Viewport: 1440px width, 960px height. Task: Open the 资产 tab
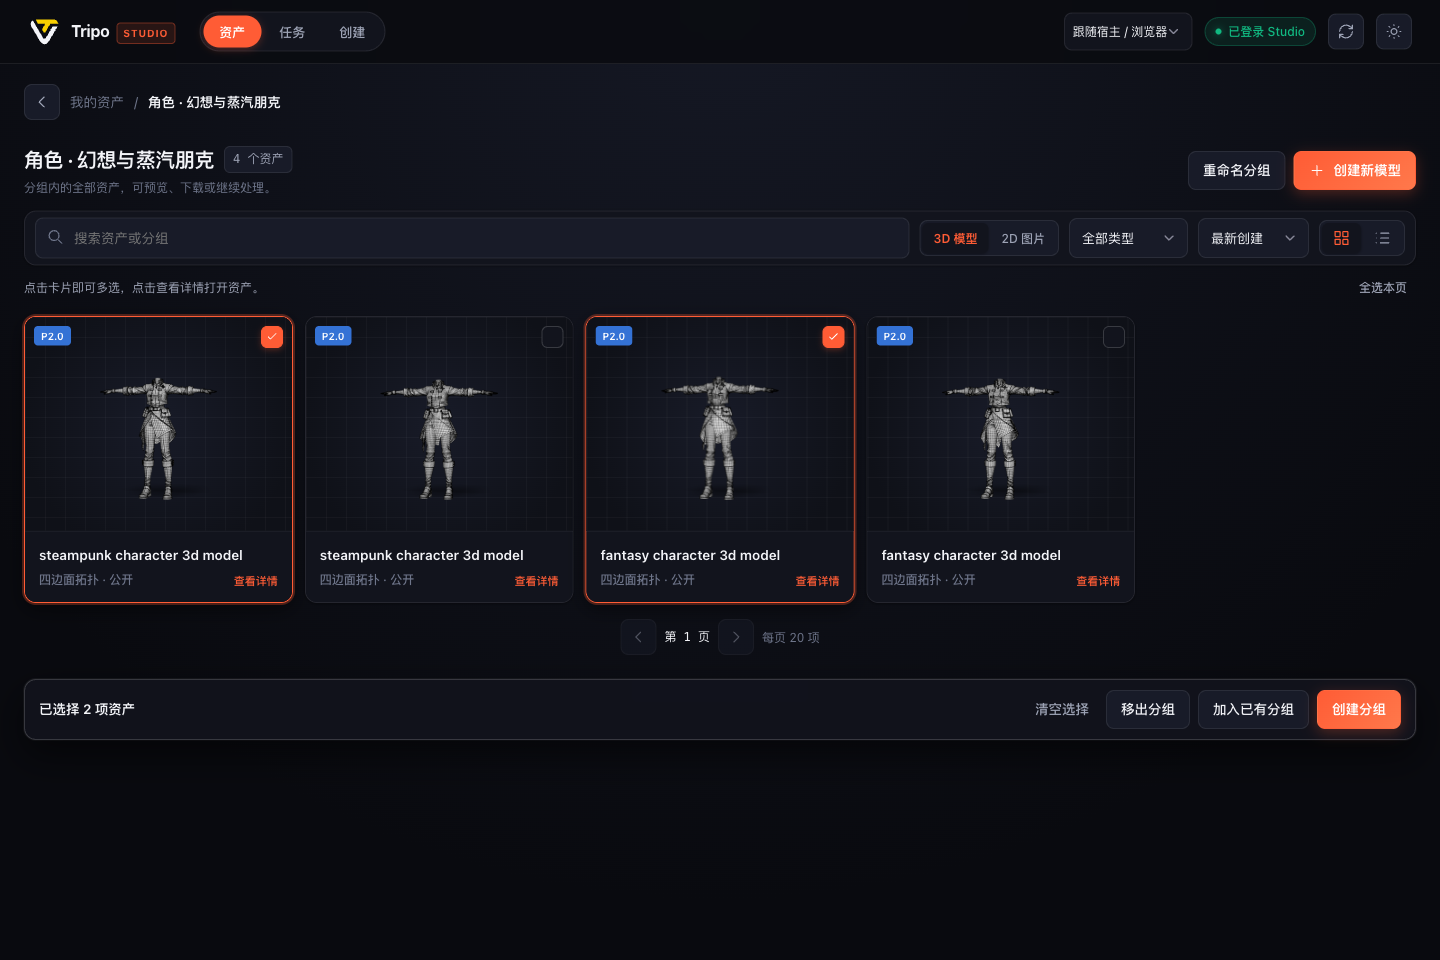pyautogui.click(x=232, y=32)
